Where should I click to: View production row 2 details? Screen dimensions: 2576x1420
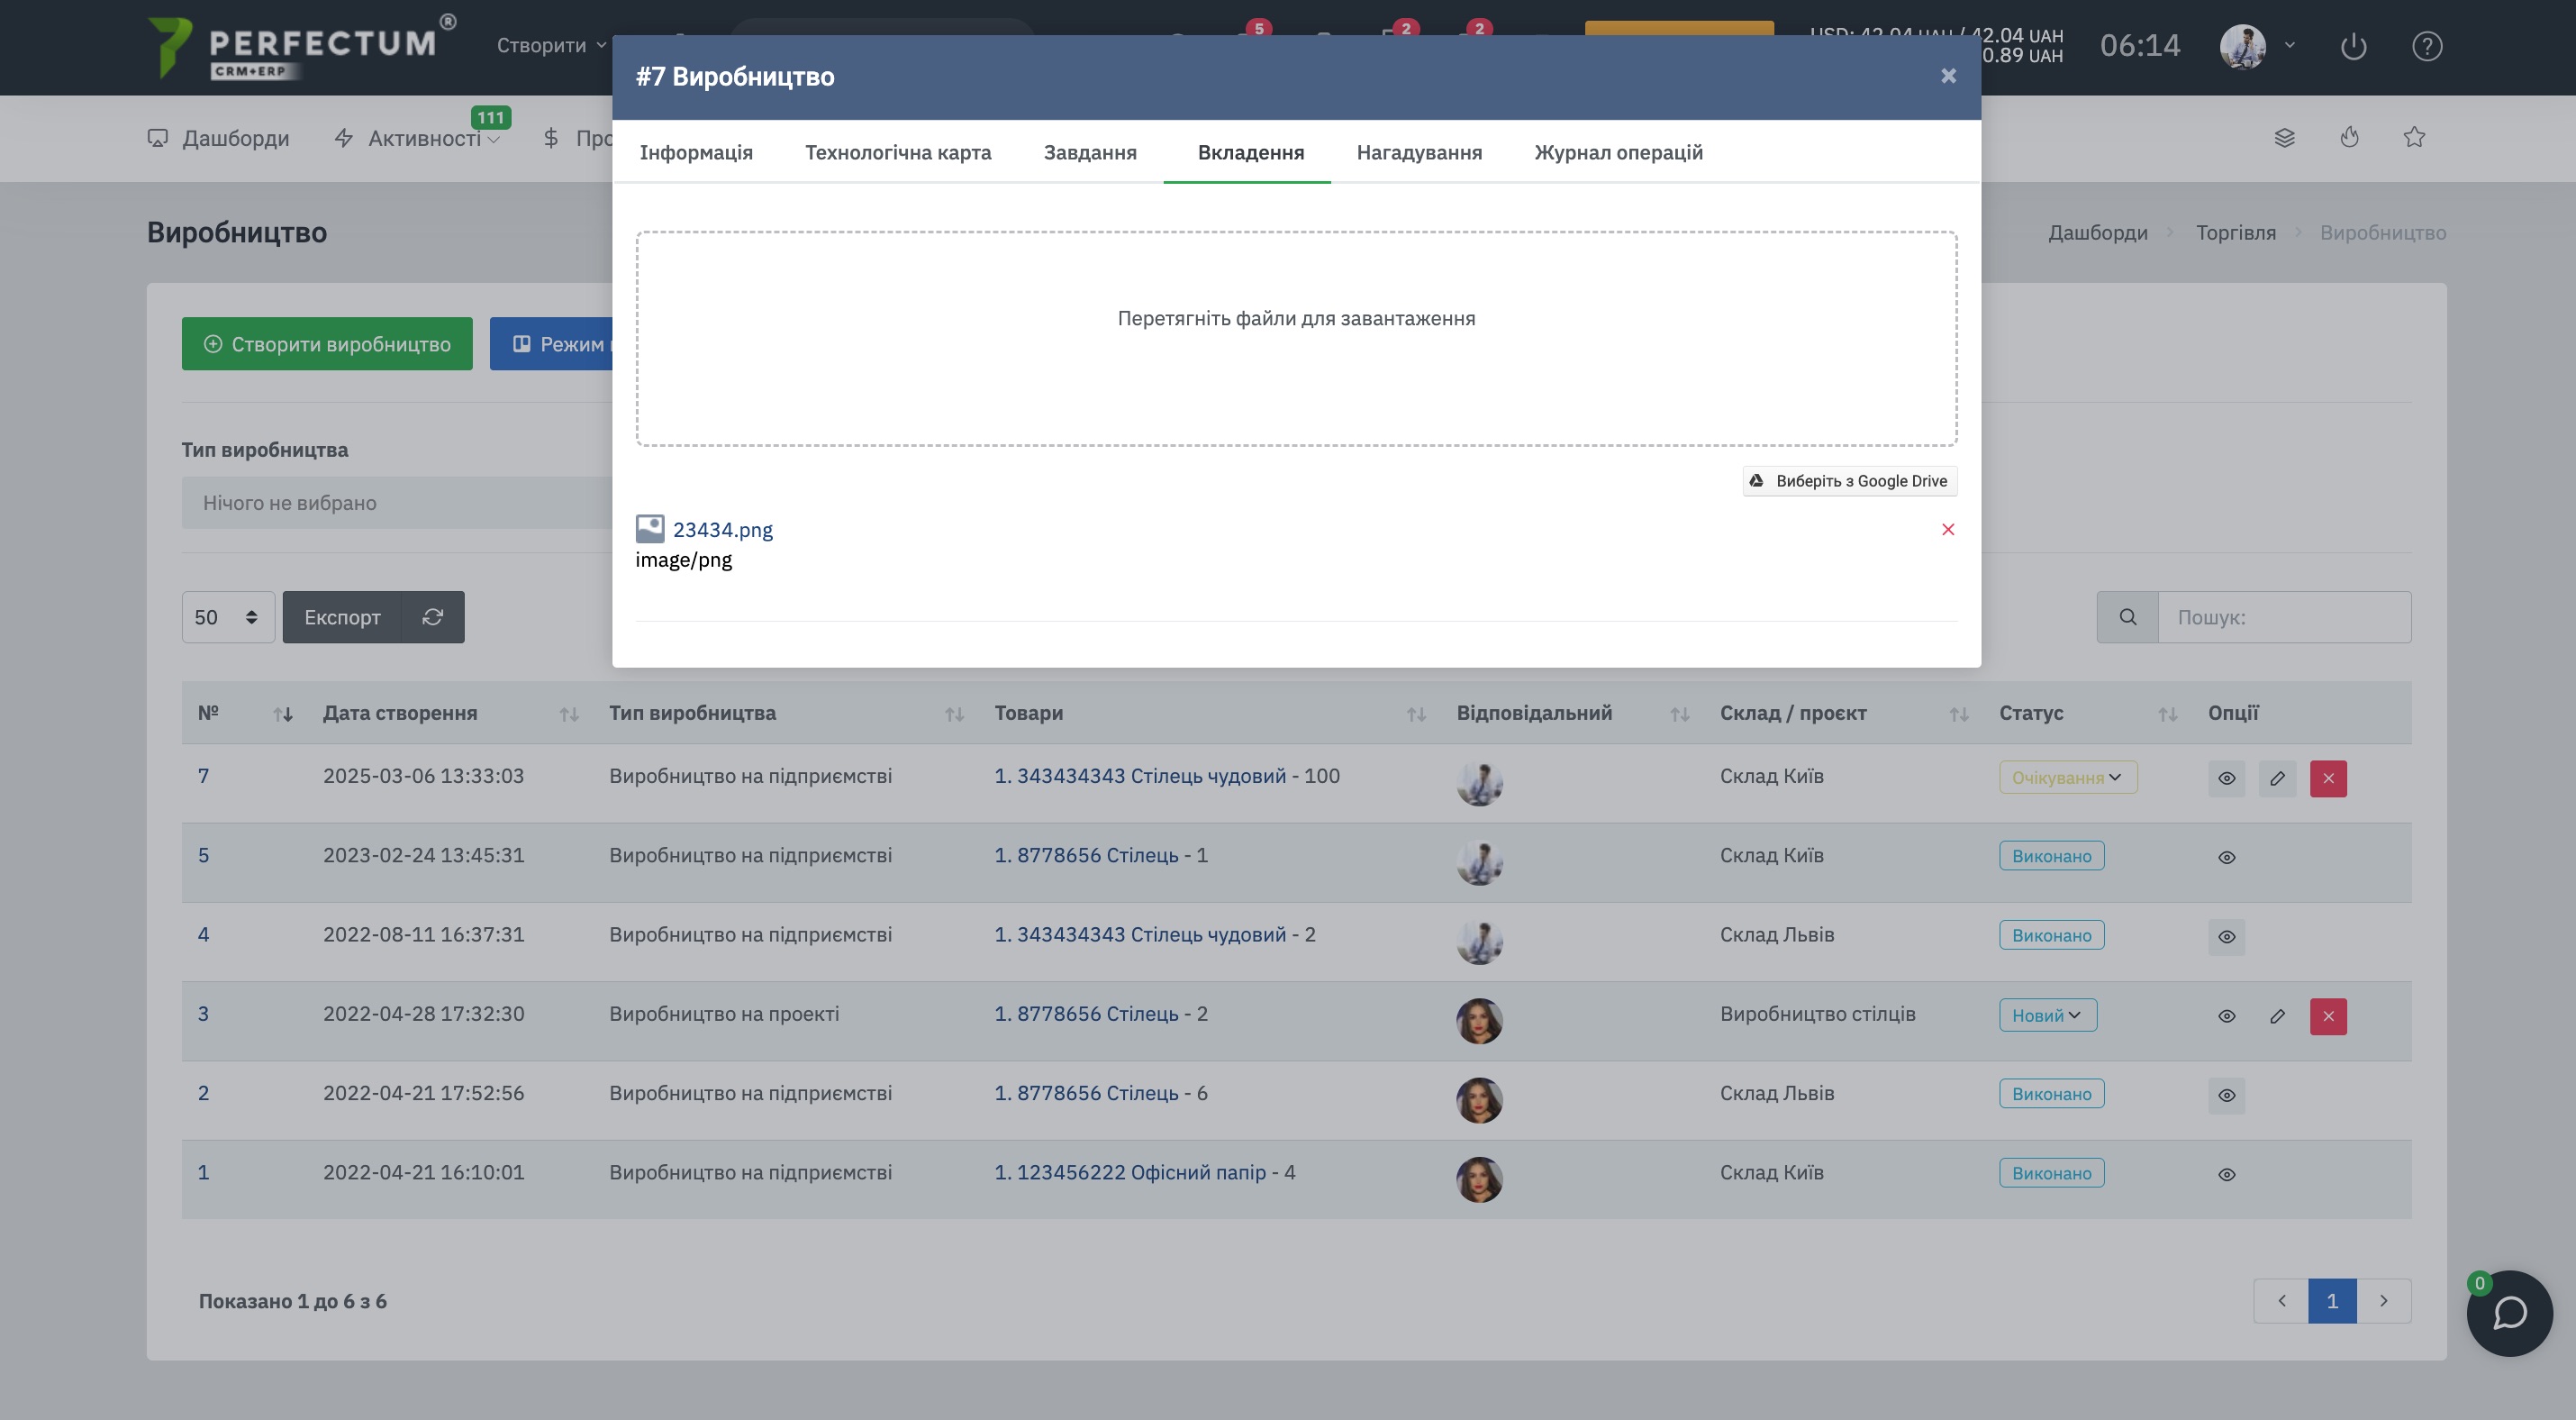tap(2226, 1095)
